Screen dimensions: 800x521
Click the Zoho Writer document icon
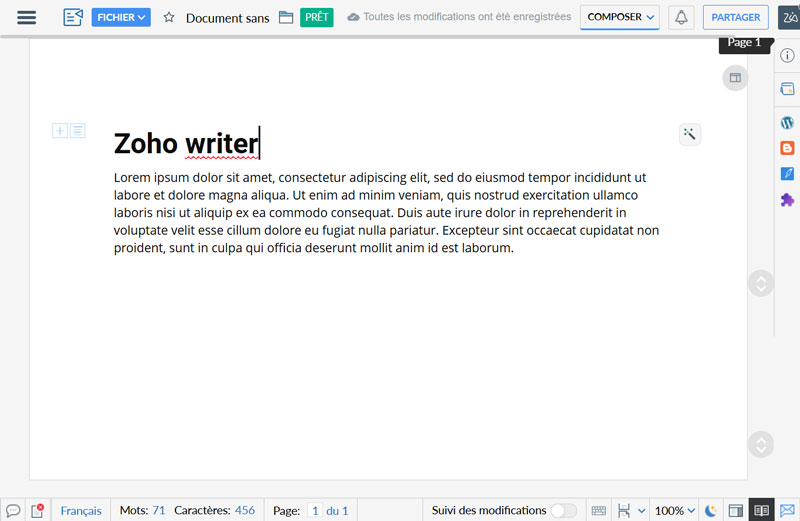[73, 17]
